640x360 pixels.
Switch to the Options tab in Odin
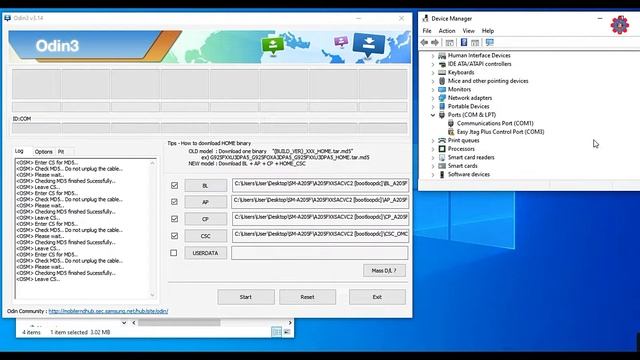coord(43,151)
